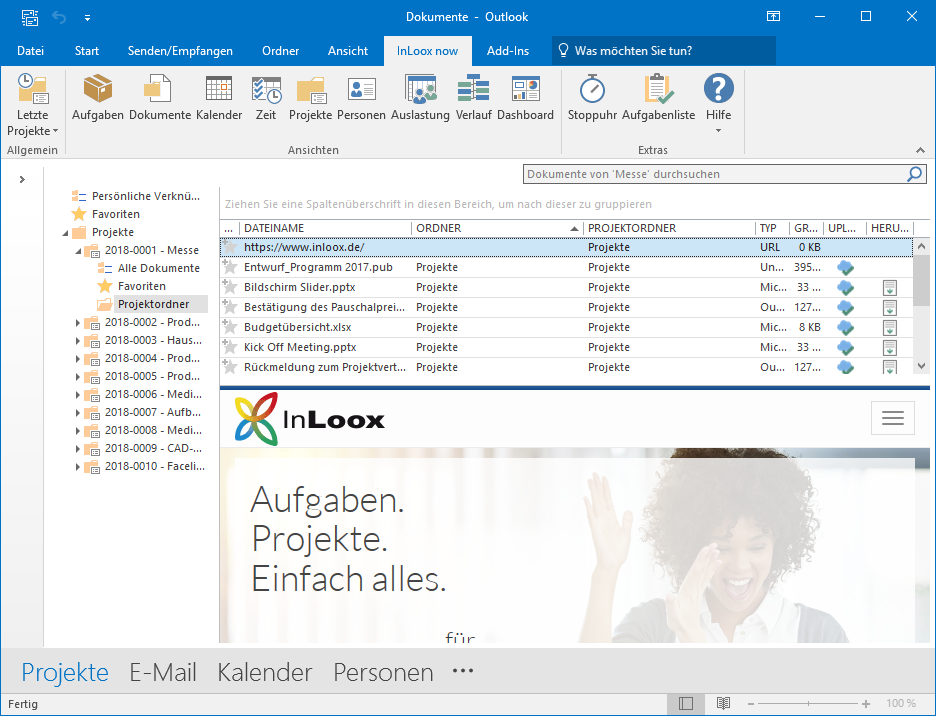This screenshot has height=716, width=936.
Task: Click the undo arrow in title bar
Action: pos(59,17)
